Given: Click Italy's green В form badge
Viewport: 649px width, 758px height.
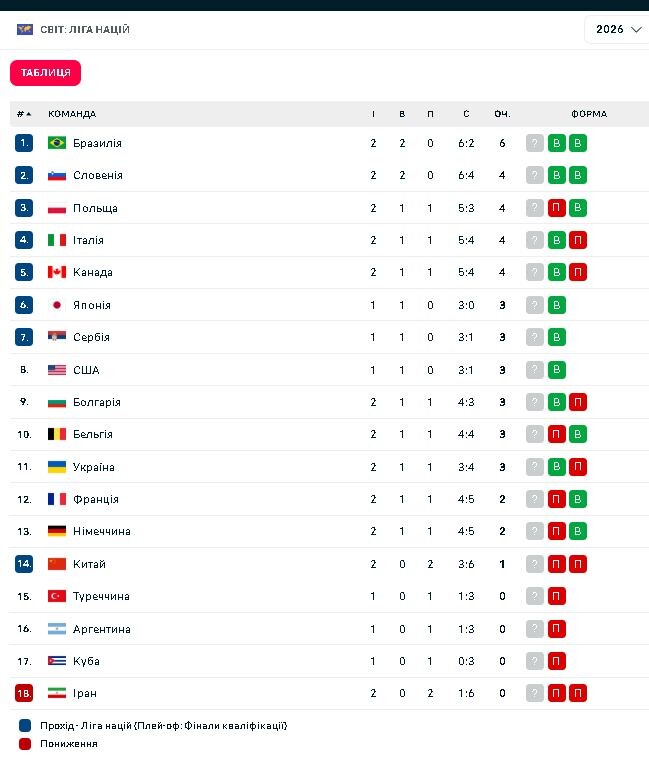Looking at the screenshot, I should 556,240.
